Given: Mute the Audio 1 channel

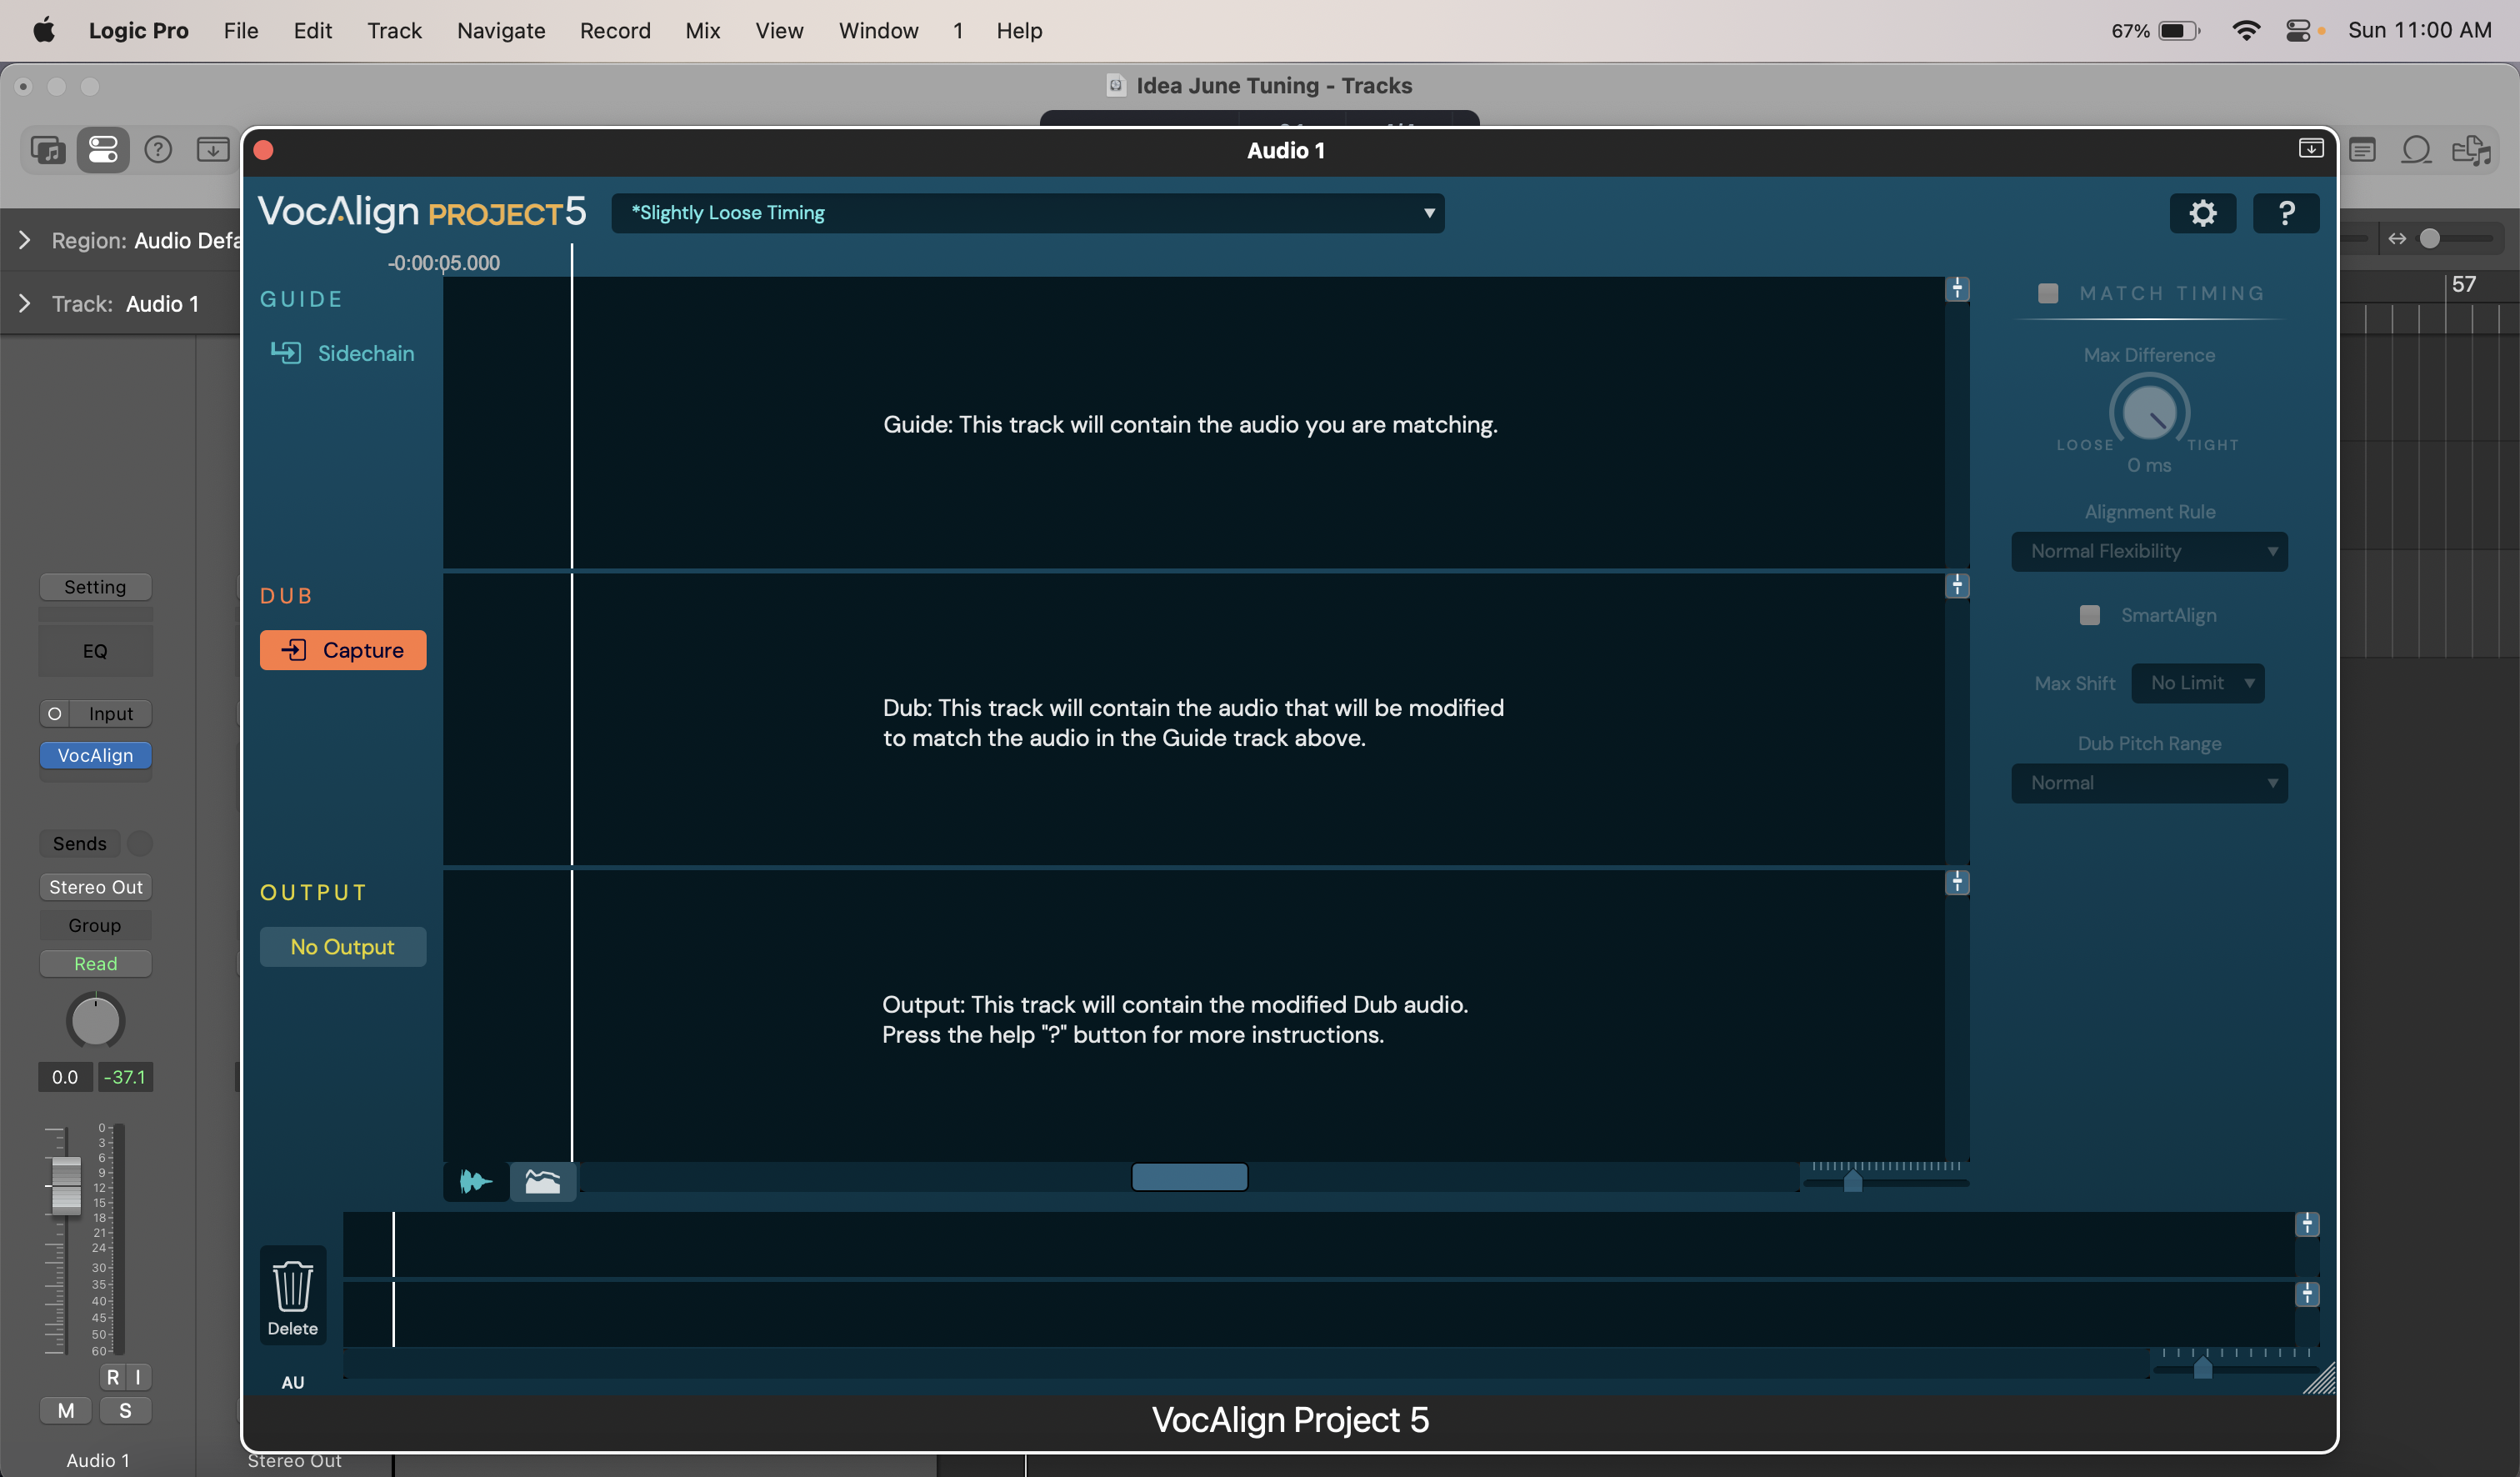Looking at the screenshot, I should pos(66,1410).
